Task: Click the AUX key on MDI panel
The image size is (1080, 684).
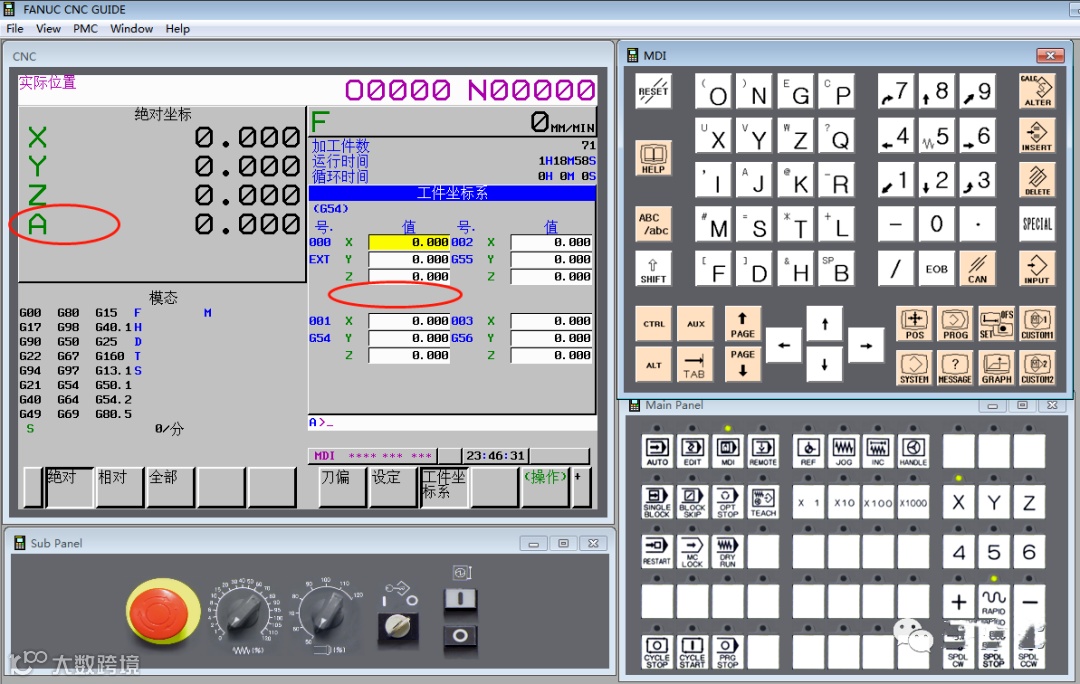Action: pos(694,324)
